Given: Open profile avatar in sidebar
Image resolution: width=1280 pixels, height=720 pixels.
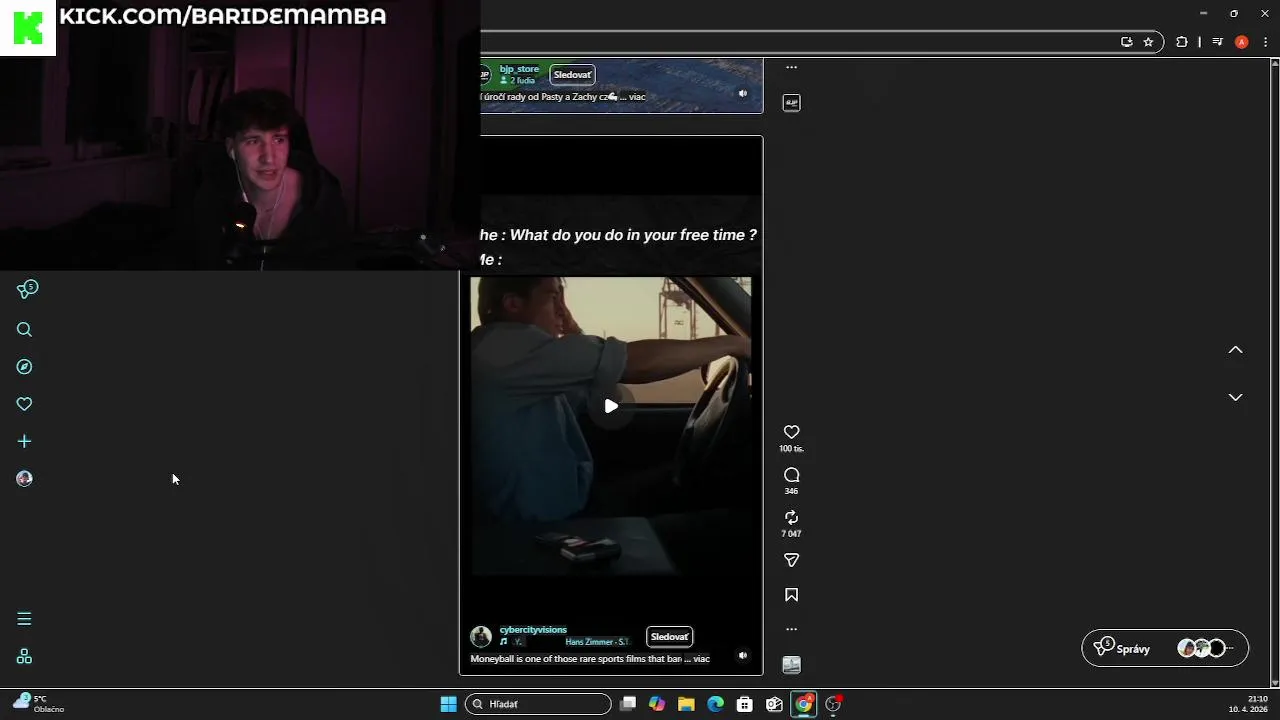Looking at the screenshot, I should (x=25, y=479).
